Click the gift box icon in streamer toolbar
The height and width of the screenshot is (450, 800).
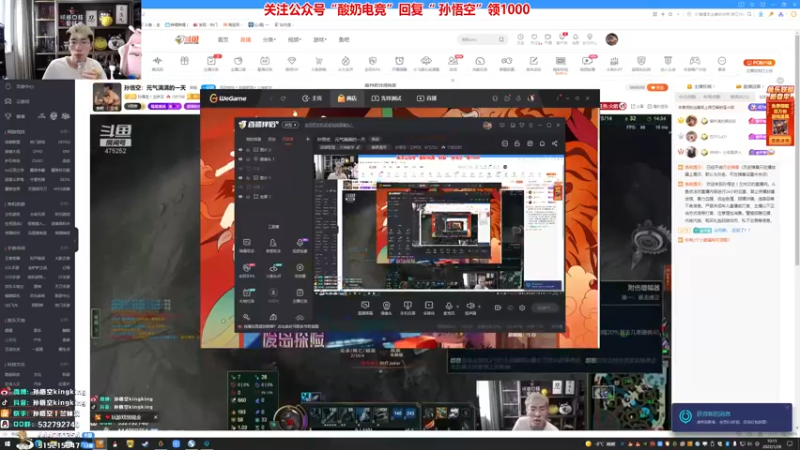[x=184, y=61]
